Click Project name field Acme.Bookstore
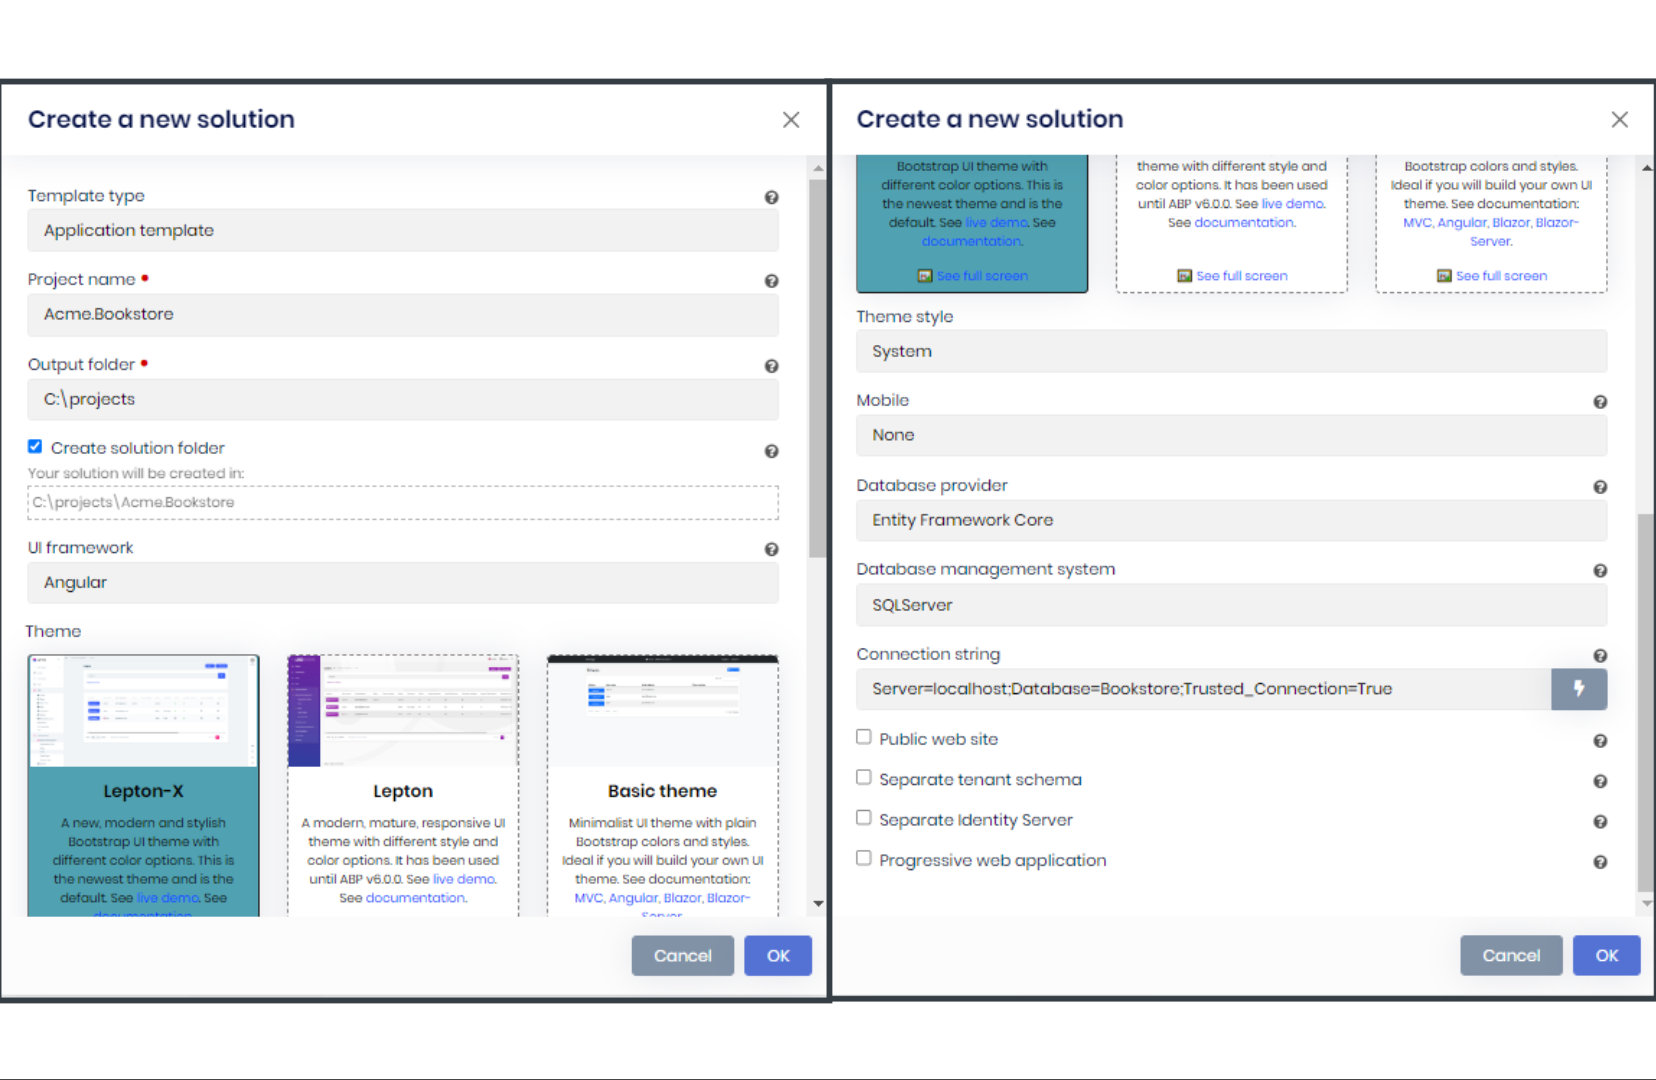This screenshot has height=1080, width=1656. pos(403,314)
